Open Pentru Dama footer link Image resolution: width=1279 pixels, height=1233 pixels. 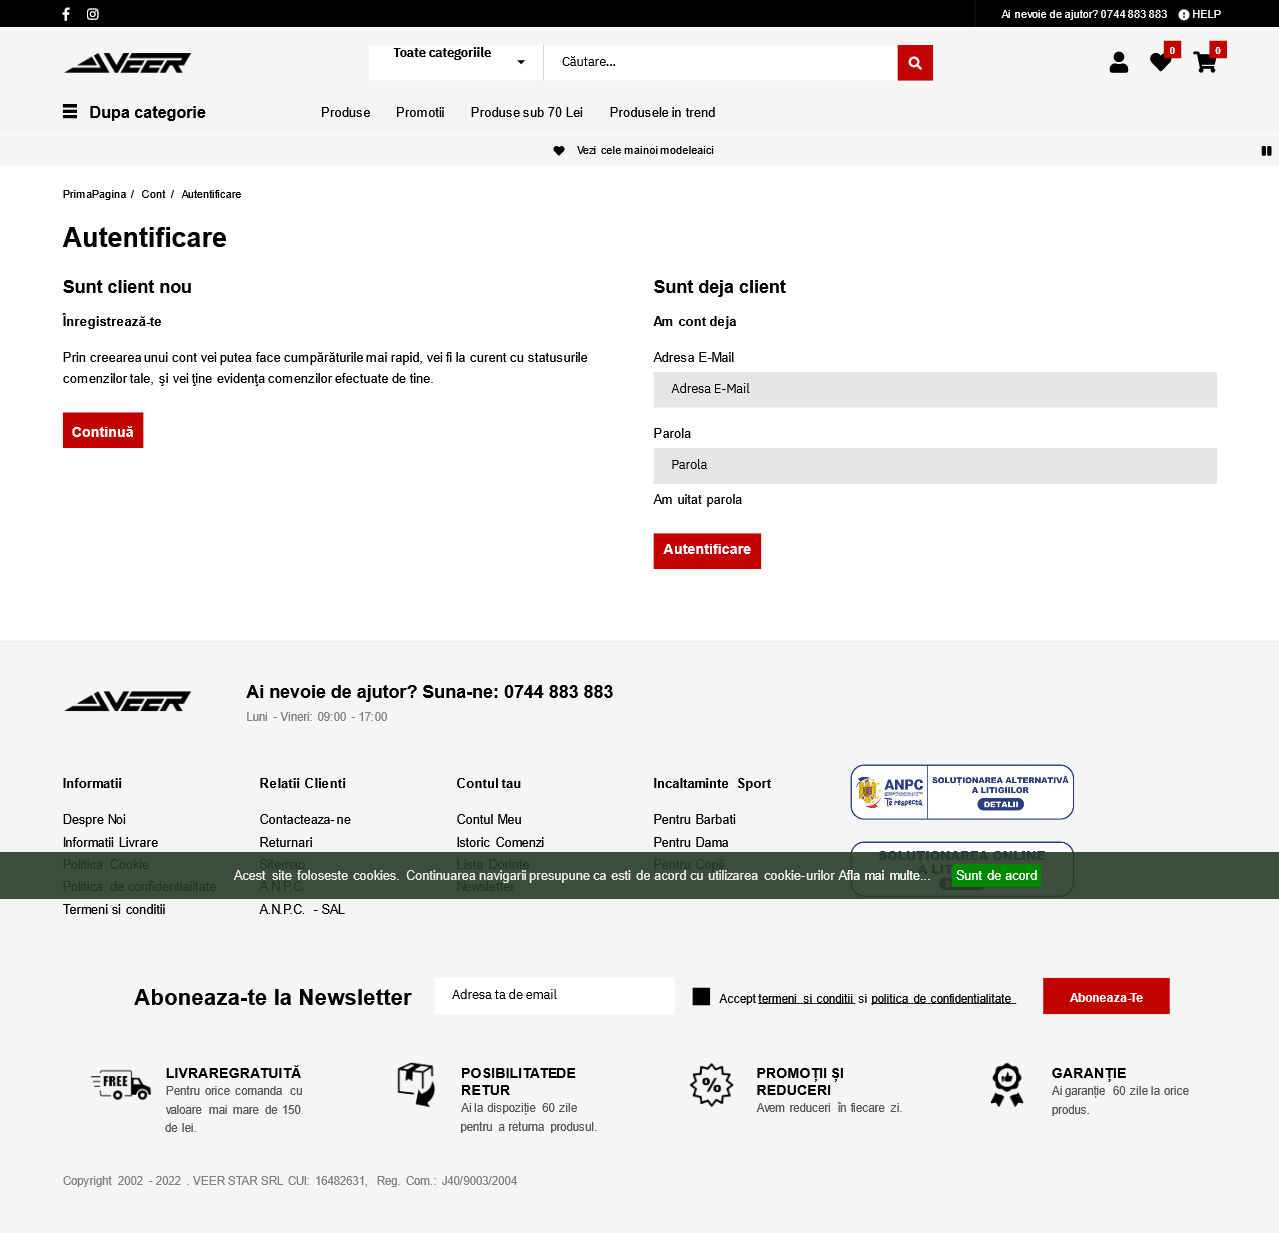[691, 843]
